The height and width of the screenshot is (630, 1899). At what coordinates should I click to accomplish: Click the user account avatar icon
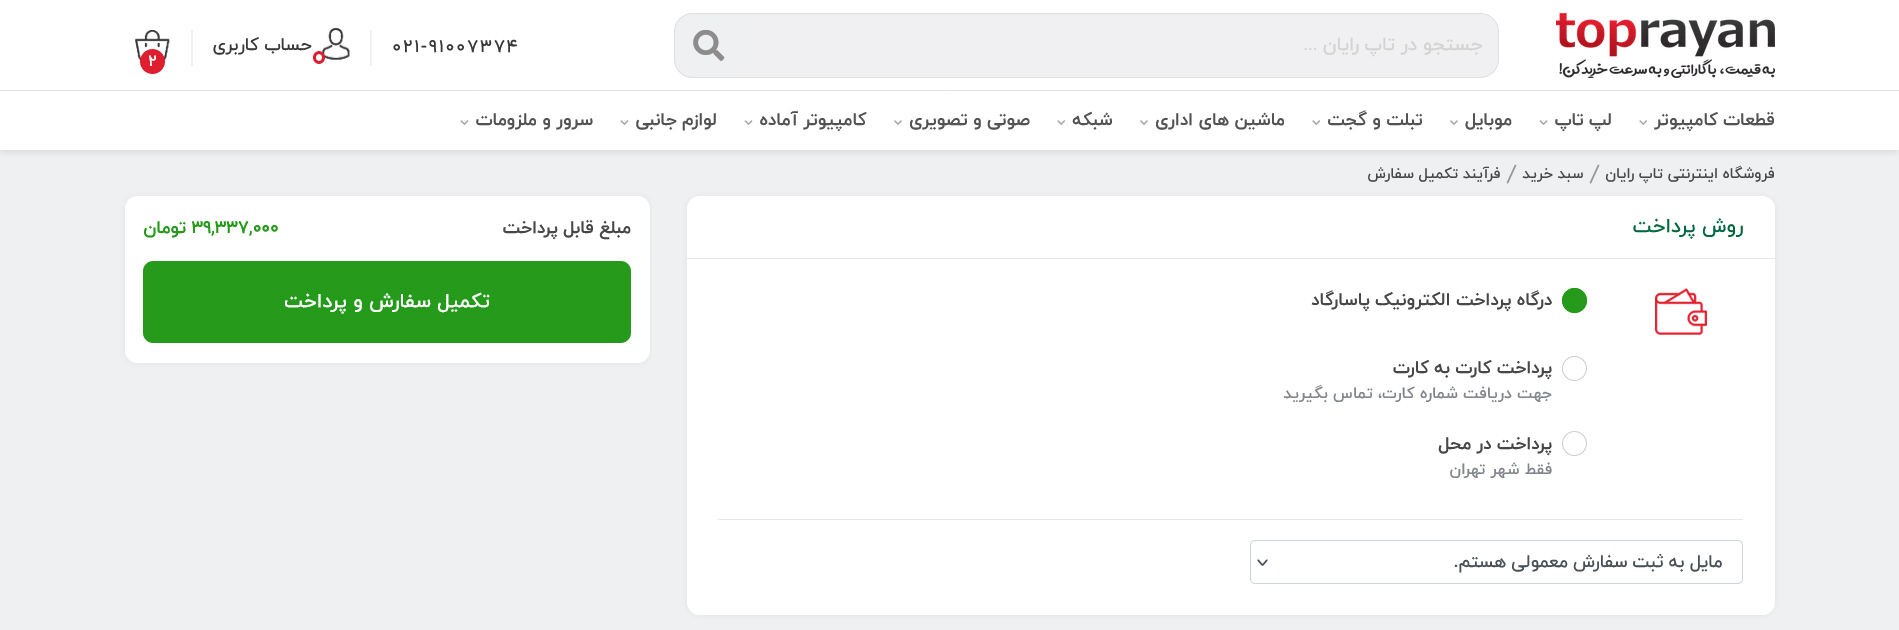pos(332,46)
